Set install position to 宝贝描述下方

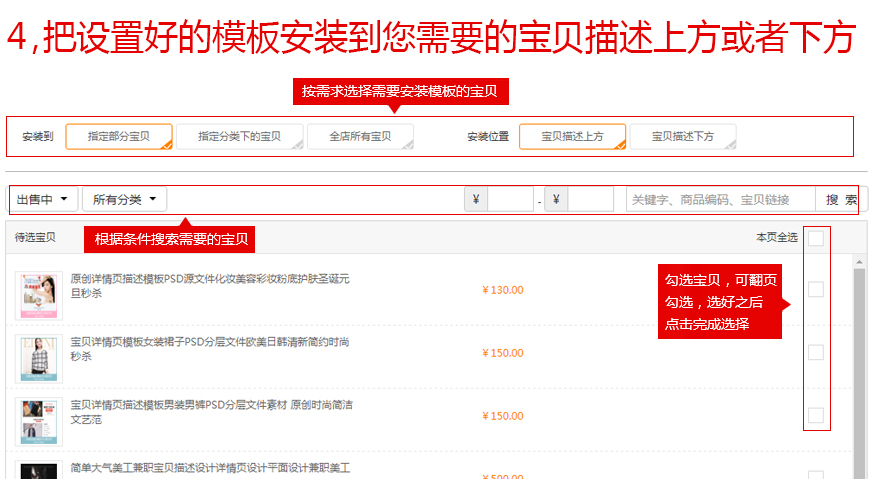pos(683,137)
